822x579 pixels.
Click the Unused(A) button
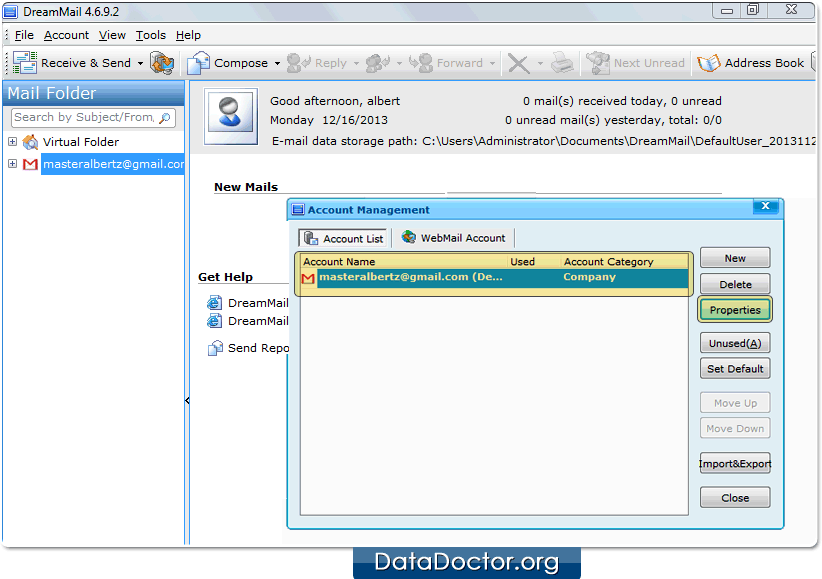735,344
